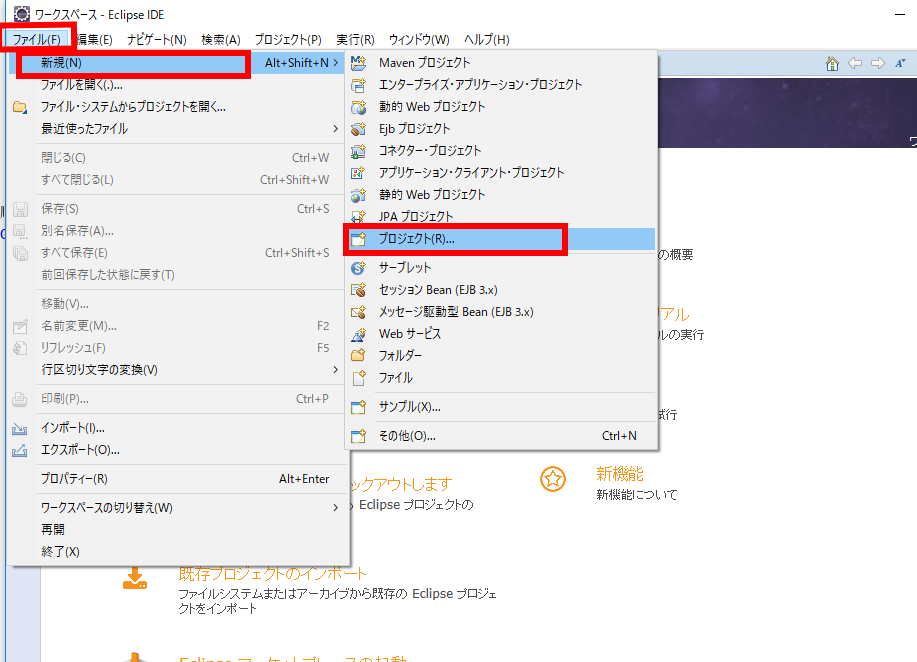Click the サーブレット icon

point(358,268)
